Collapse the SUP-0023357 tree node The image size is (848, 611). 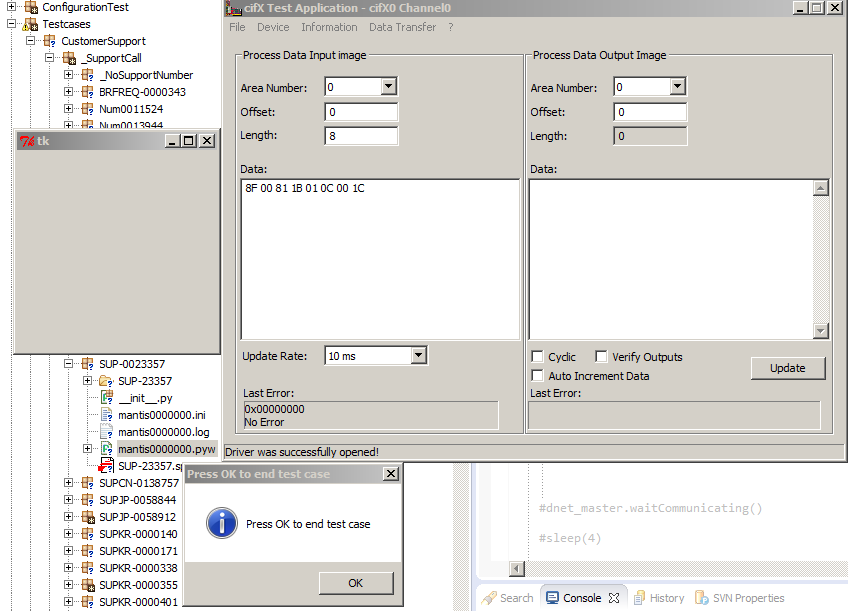pos(68,363)
